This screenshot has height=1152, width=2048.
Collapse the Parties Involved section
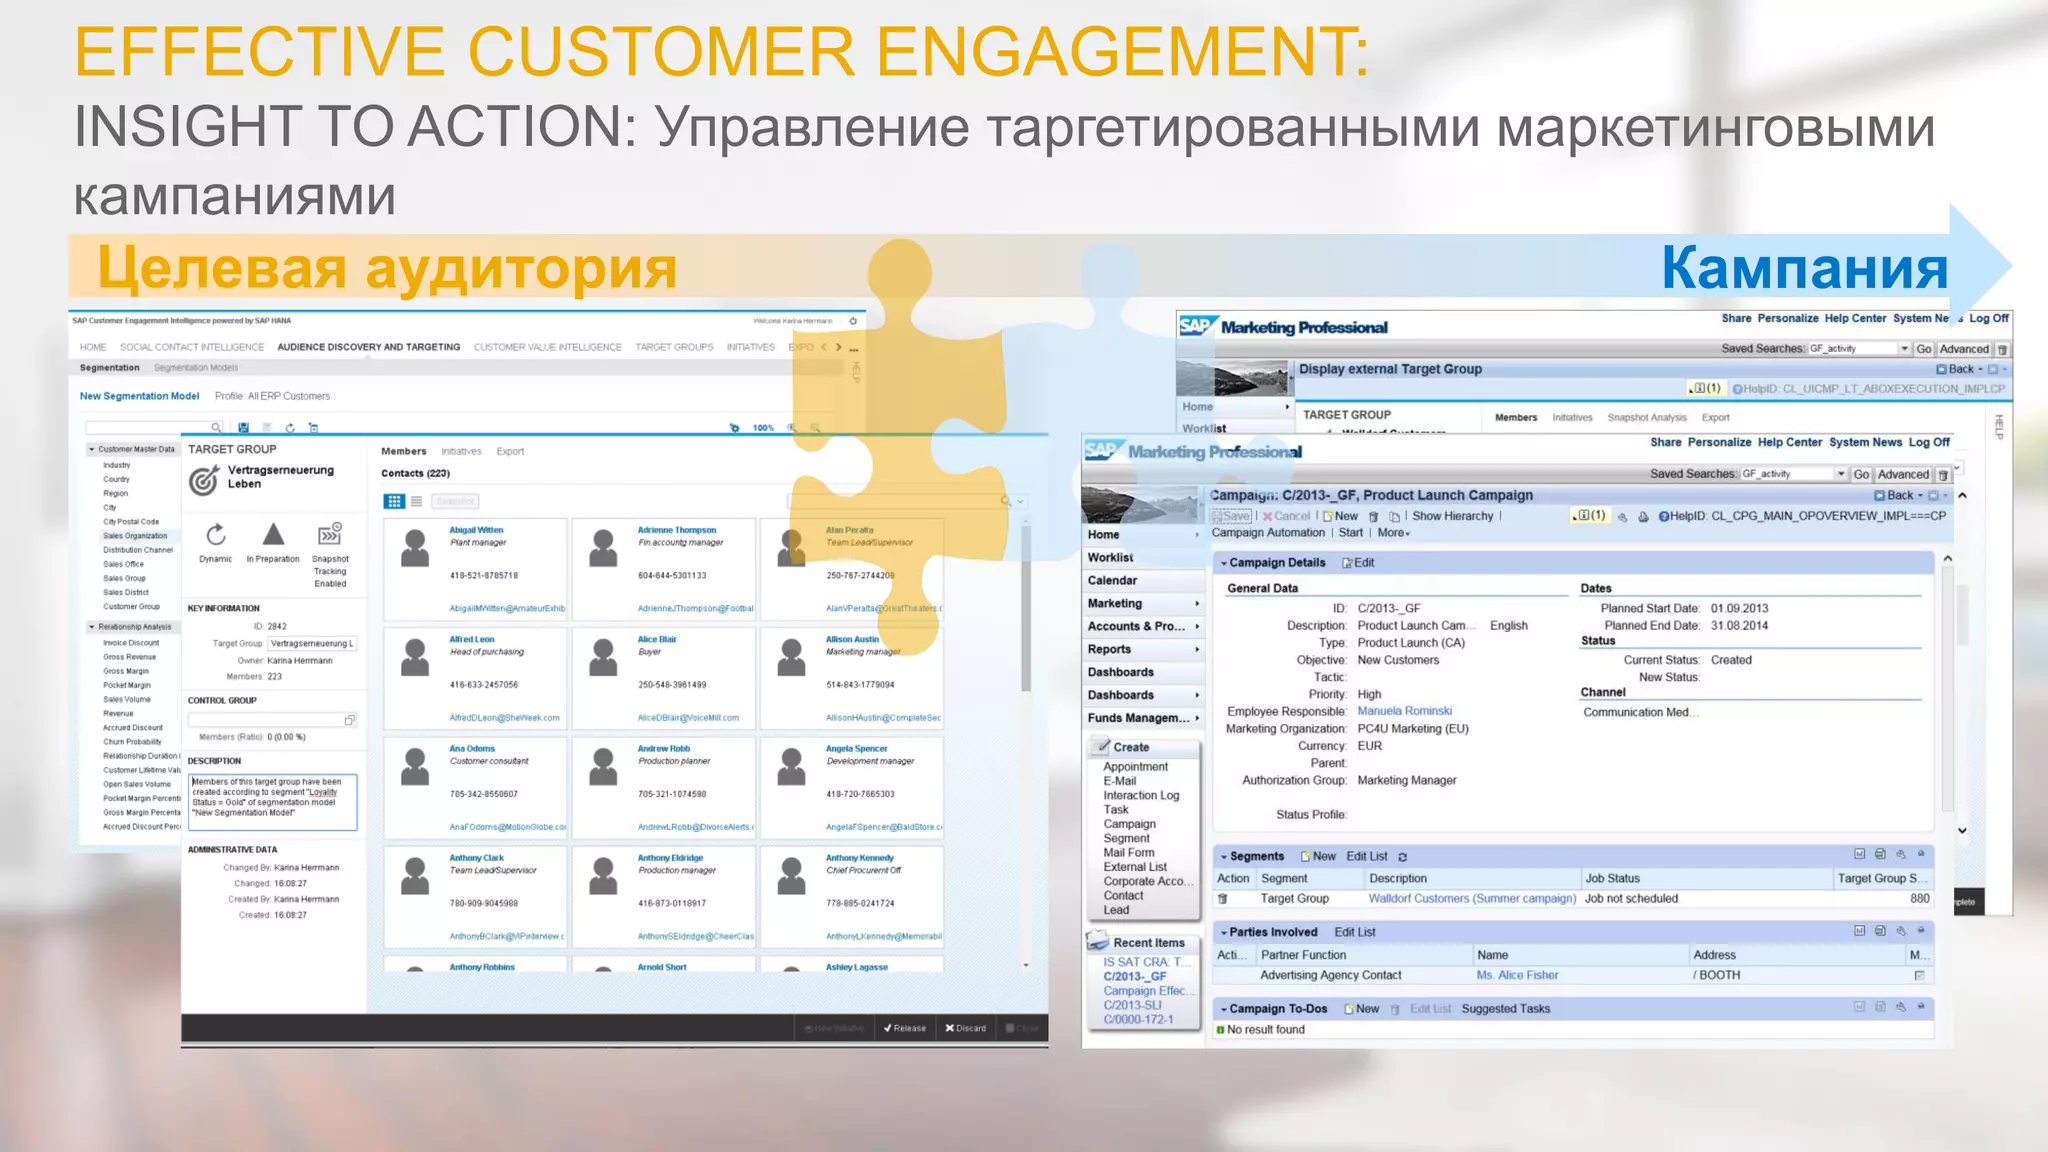(1224, 932)
